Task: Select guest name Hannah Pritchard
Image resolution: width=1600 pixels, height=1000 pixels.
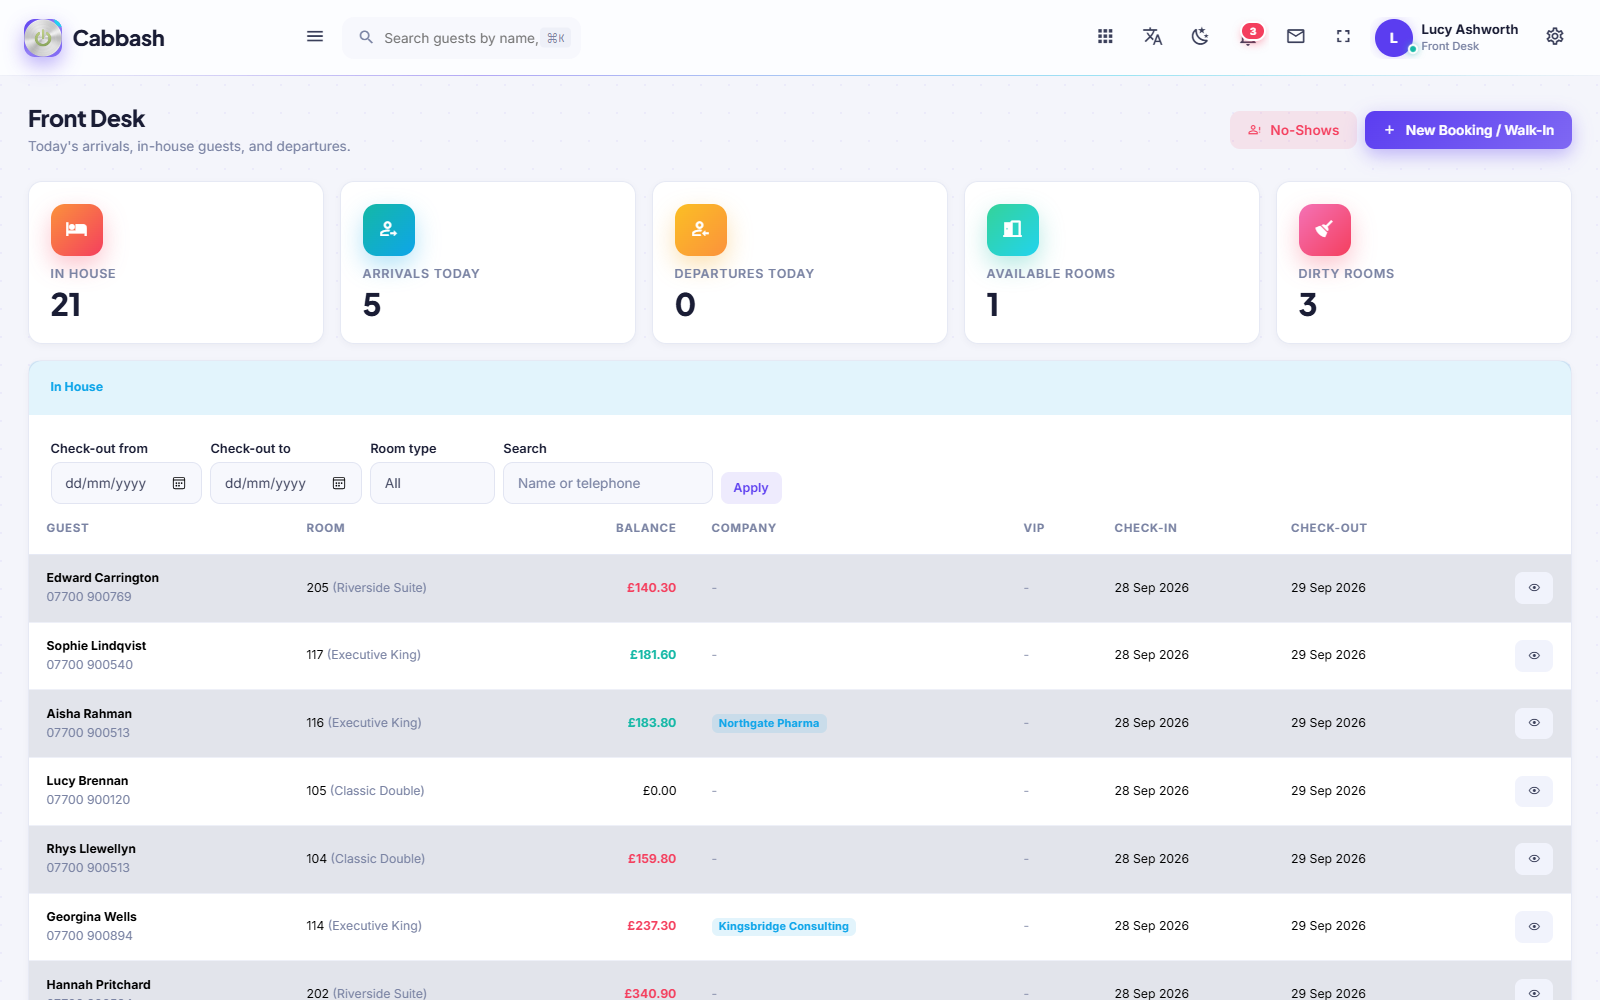Action: click(x=99, y=985)
